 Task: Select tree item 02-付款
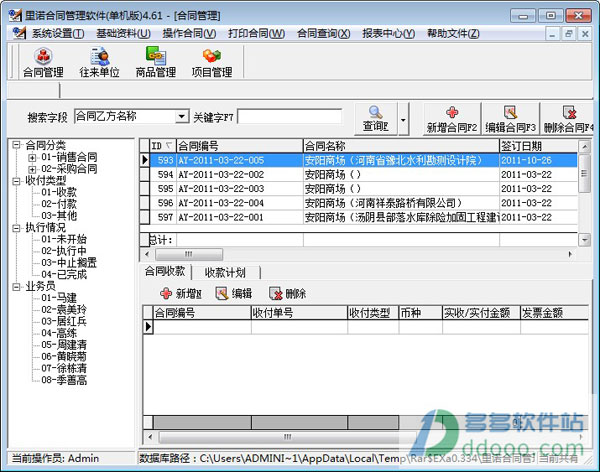click(x=59, y=204)
